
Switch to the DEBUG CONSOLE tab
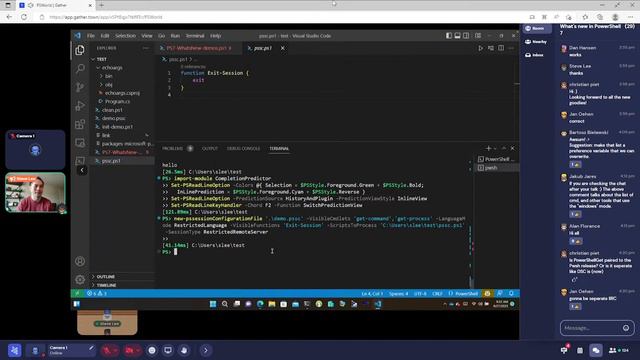pos(244,149)
